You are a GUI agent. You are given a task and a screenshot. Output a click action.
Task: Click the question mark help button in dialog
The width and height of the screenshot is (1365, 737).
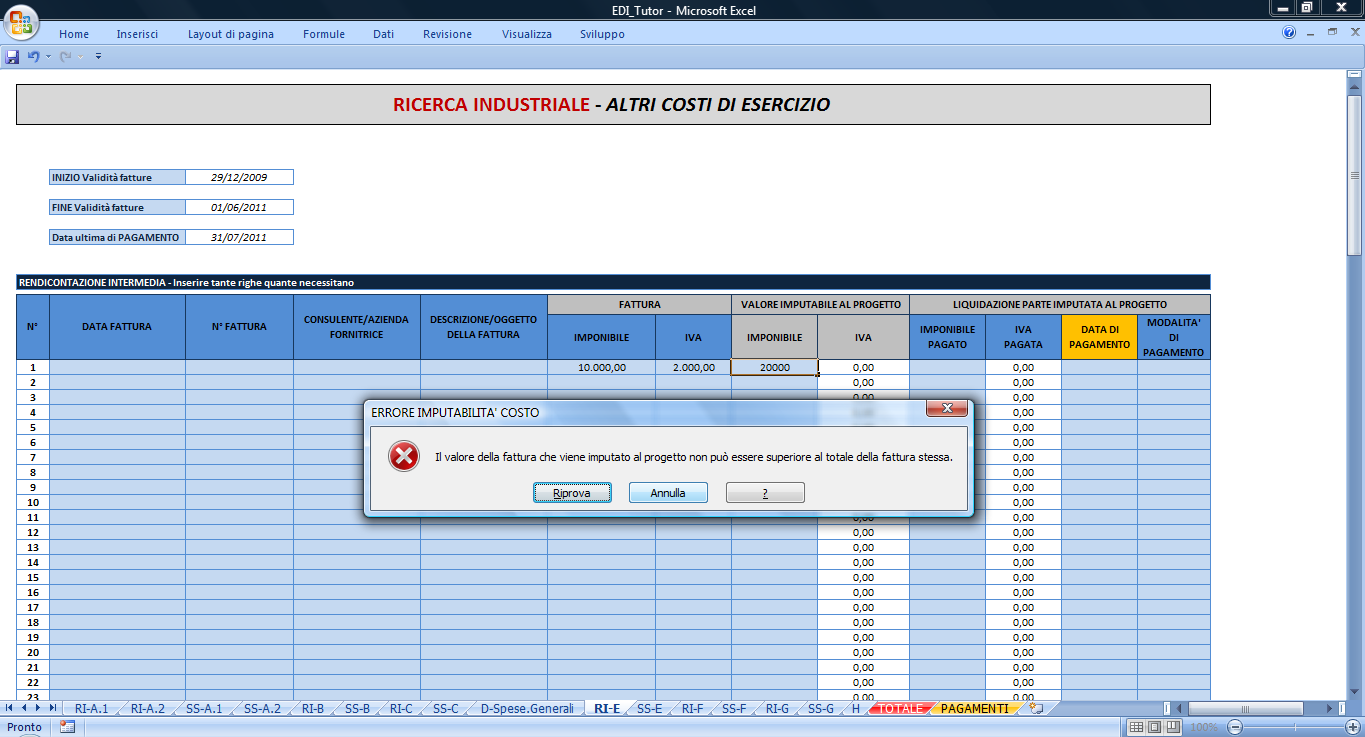[x=765, y=493]
